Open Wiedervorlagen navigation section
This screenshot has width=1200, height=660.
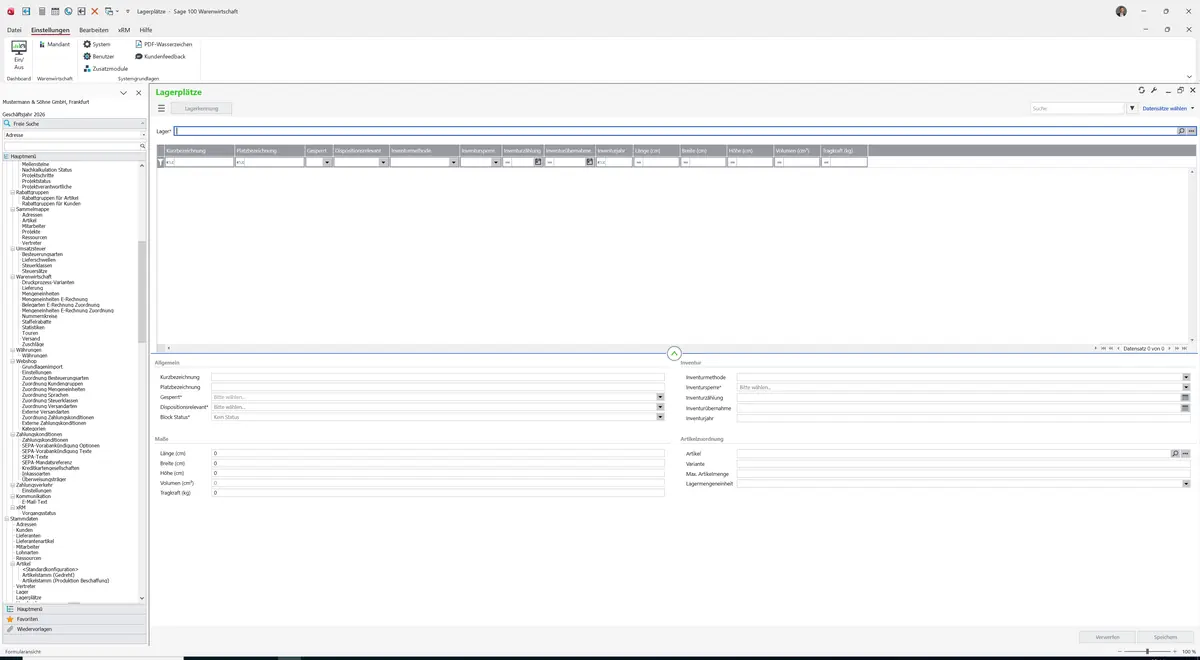74,629
